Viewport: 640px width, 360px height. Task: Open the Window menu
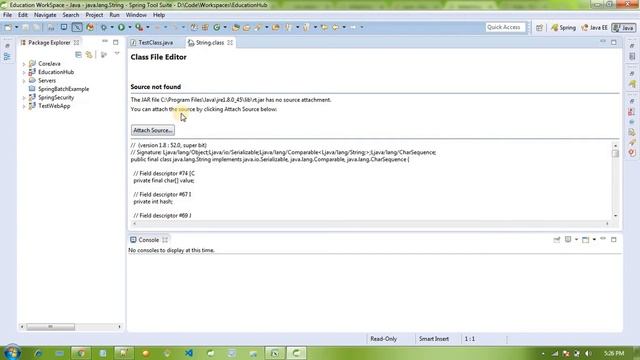tap(136, 15)
